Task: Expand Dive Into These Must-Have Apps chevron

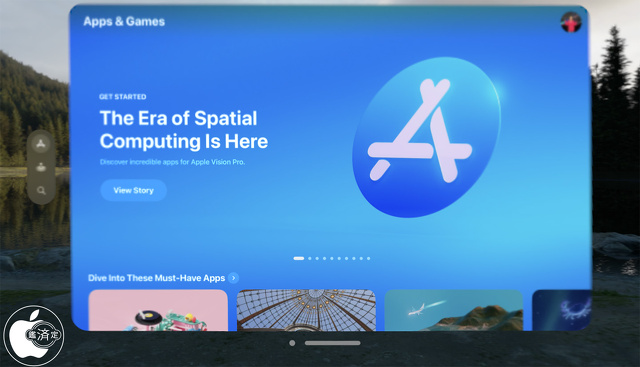Action: click(233, 278)
